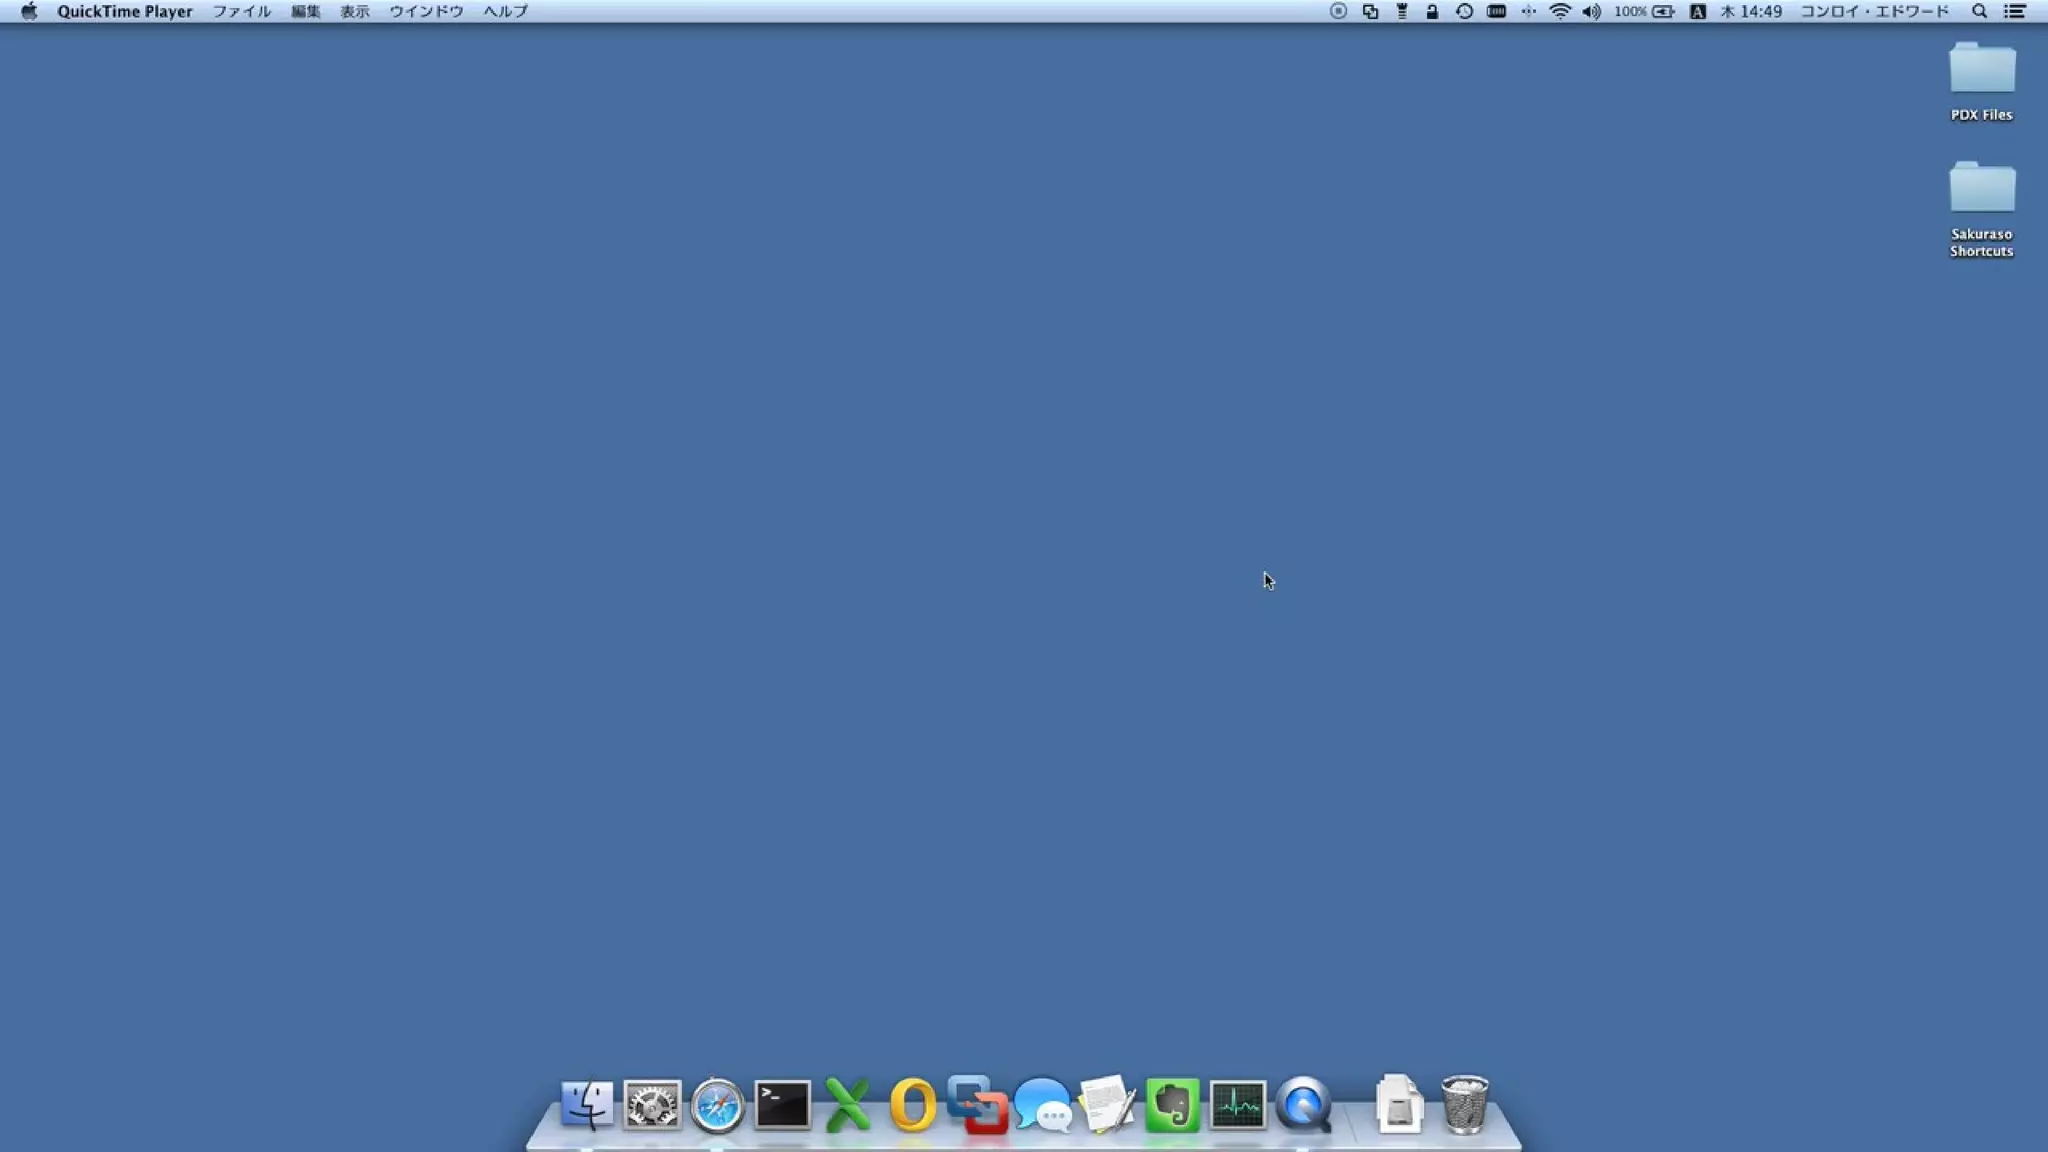Select the PDX Files desktop folder
The width and height of the screenshot is (2048, 1152).
tap(1981, 70)
